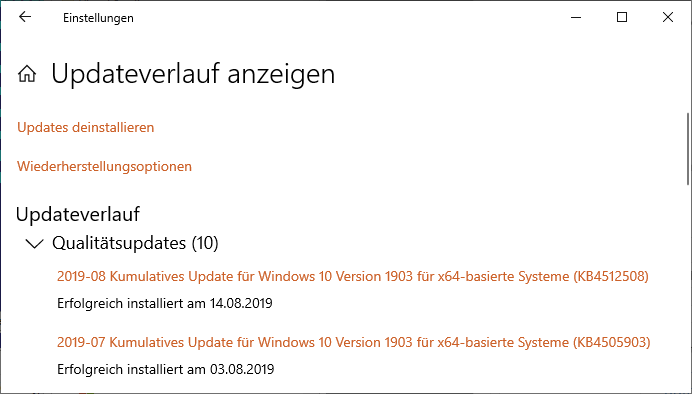The height and width of the screenshot is (394, 692).
Task: Click the Qualitätsupdates (10) group label
Action: click(135, 243)
